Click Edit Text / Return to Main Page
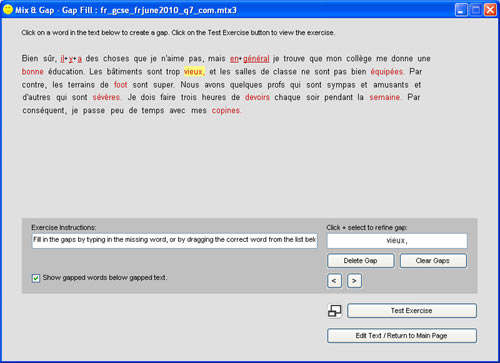The image size is (500, 363). tap(402, 336)
